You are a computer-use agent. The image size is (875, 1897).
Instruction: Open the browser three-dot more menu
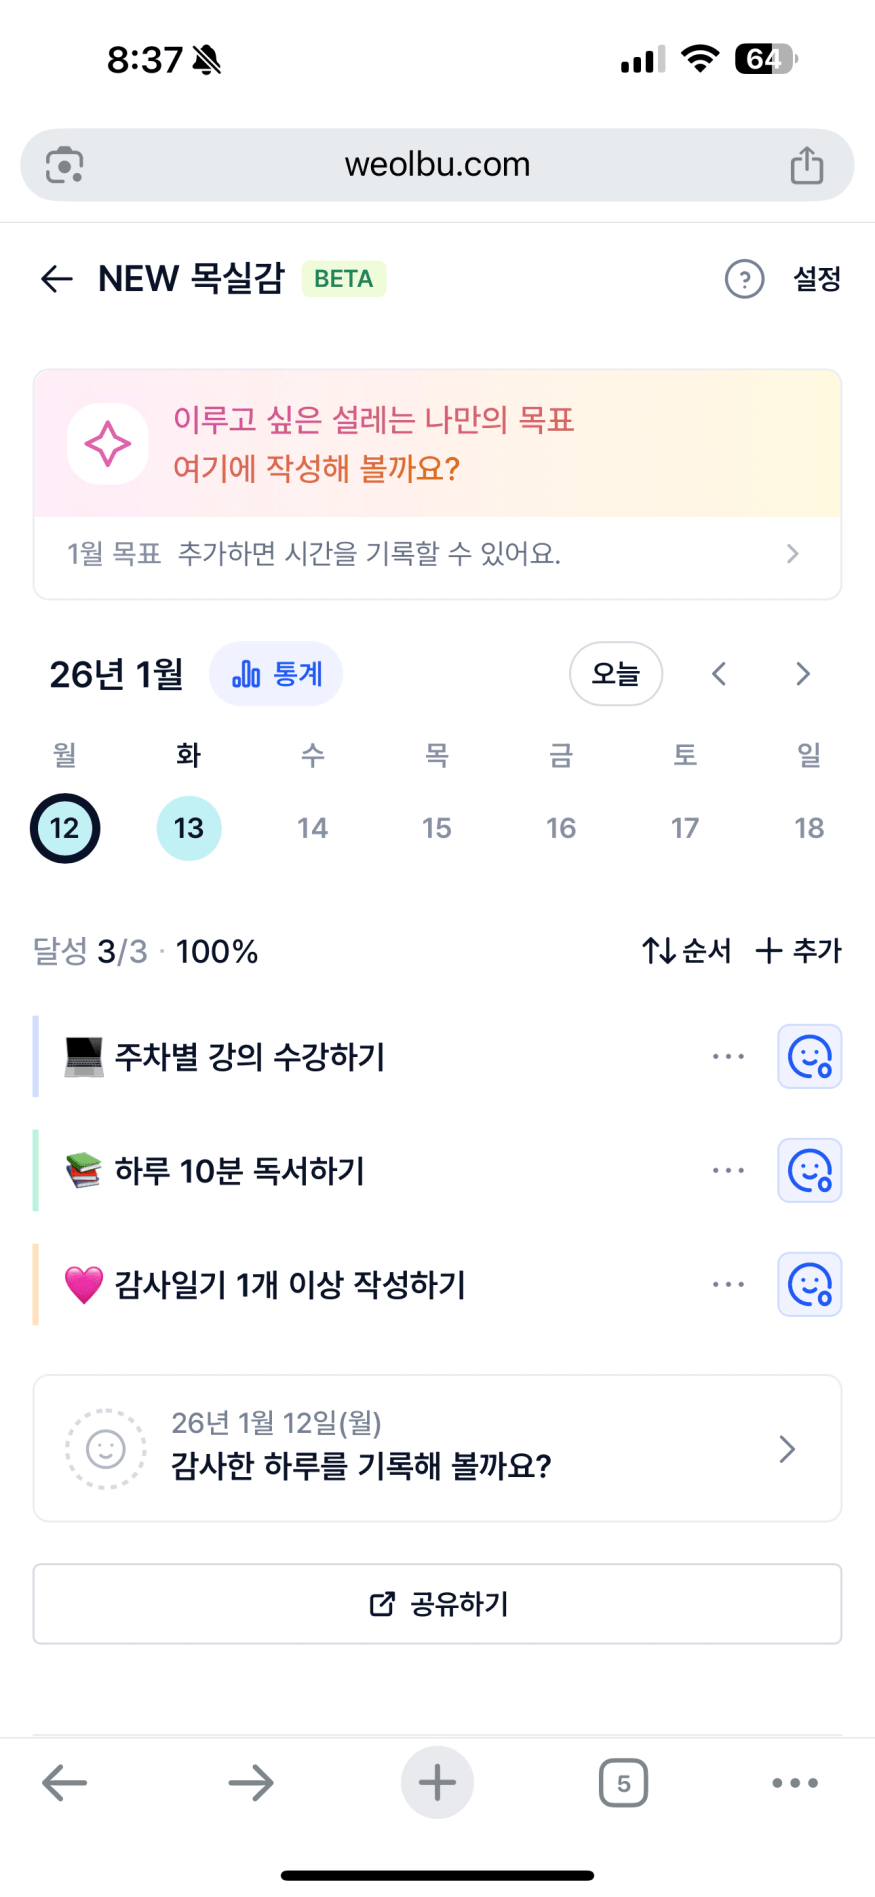[795, 1783]
